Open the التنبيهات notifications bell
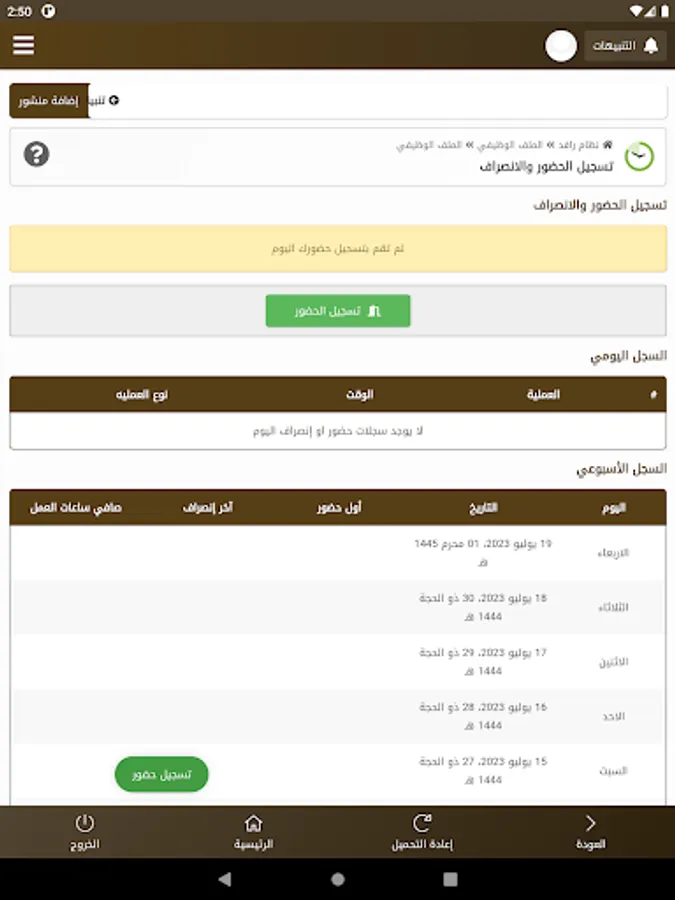 [625, 45]
